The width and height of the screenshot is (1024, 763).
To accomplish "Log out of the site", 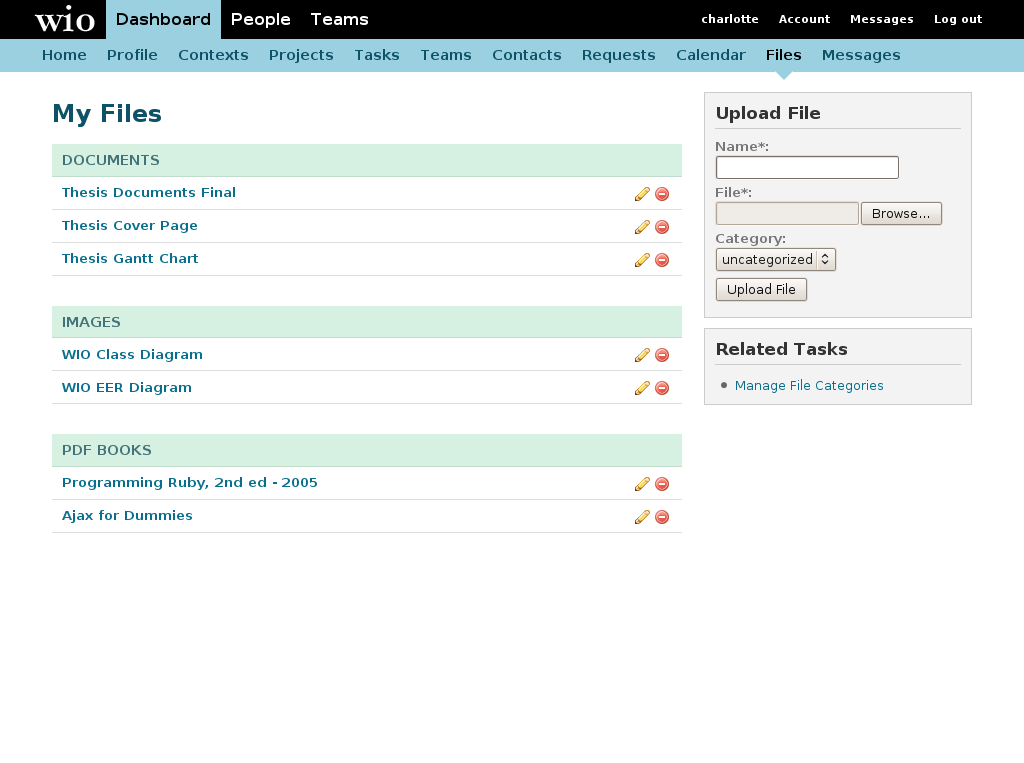I will click(958, 19).
